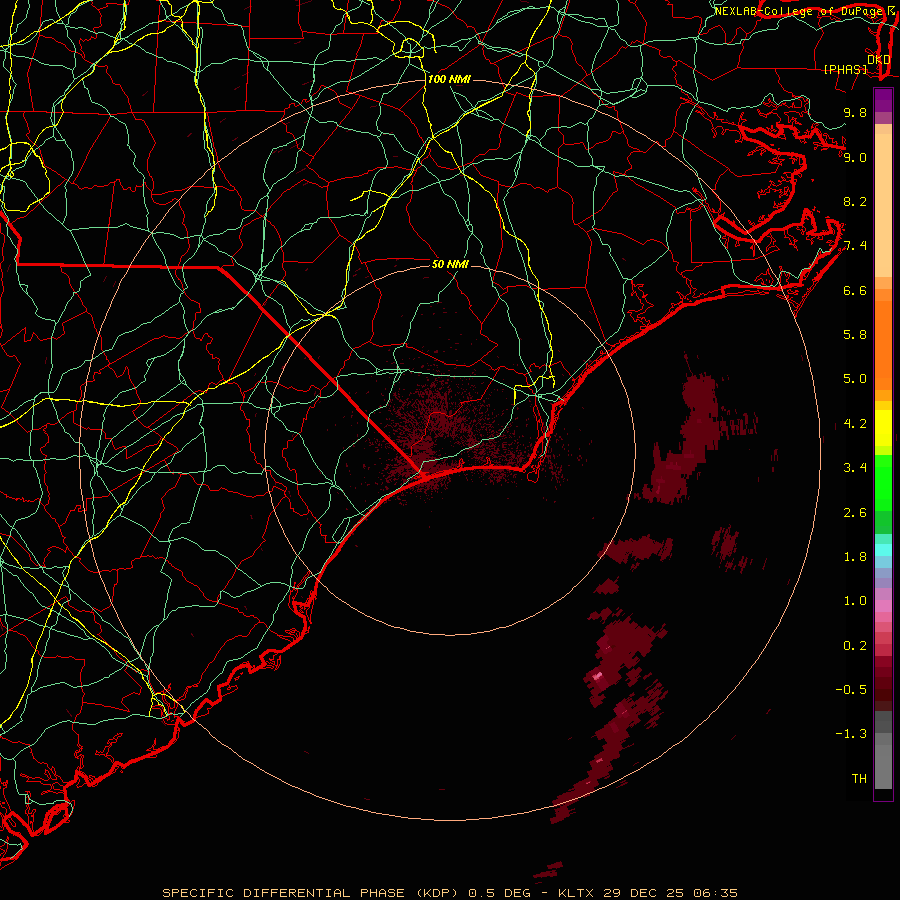Click the 7.4 value on the scale
The height and width of the screenshot is (900, 900).
pyautogui.click(x=855, y=246)
